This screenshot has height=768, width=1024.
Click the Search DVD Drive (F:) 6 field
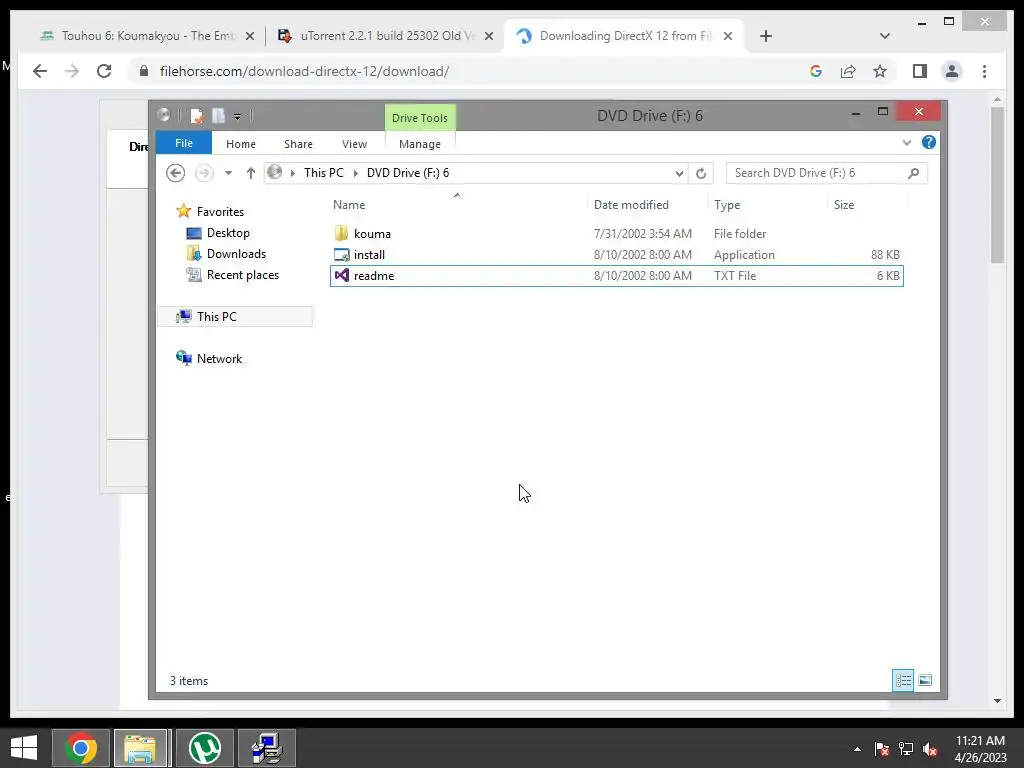click(826, 173)
